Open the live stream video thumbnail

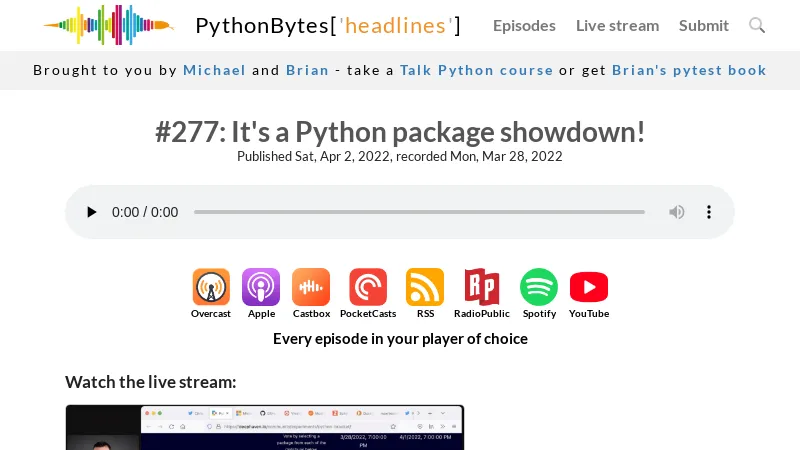click(x=265, y=428)
